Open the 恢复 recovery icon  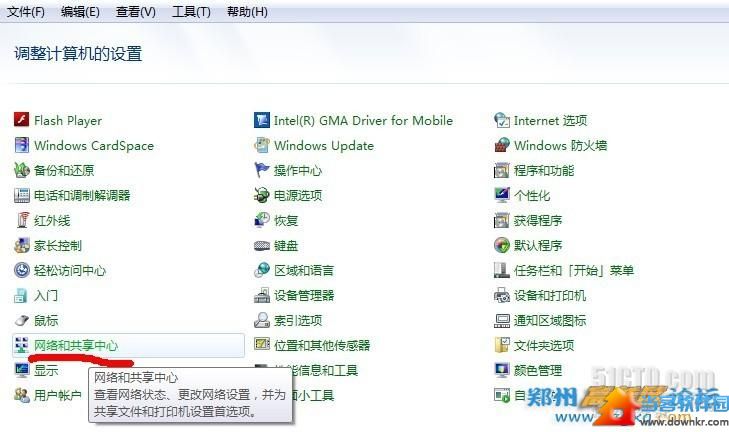tap(262, 220)
